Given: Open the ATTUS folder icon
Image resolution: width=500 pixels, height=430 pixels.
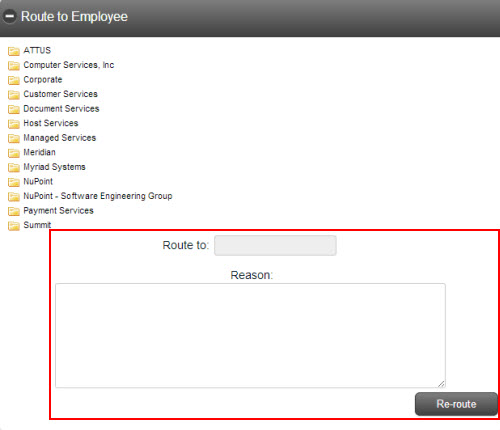Looking at the screenshot, I should pyautogui.click(x=14, y=51).
